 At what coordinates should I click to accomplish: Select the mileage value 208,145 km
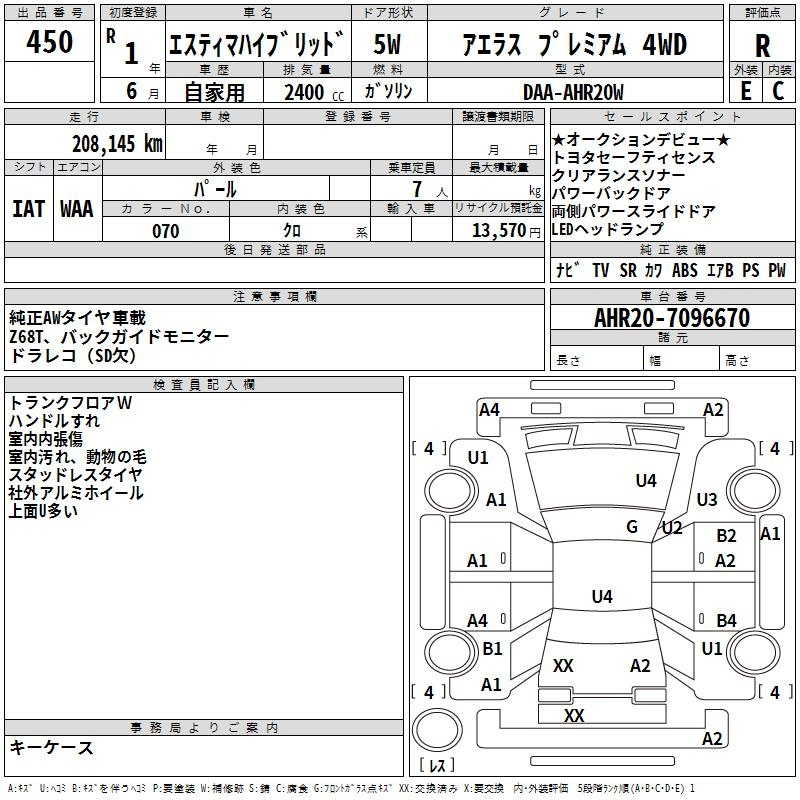coord(116,143)
